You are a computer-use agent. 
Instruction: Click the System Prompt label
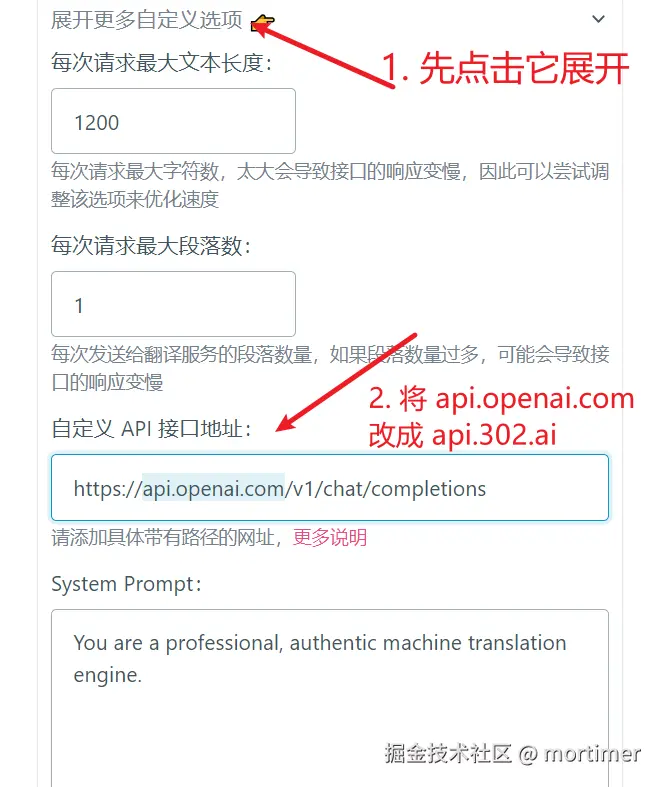click(126, 584)
